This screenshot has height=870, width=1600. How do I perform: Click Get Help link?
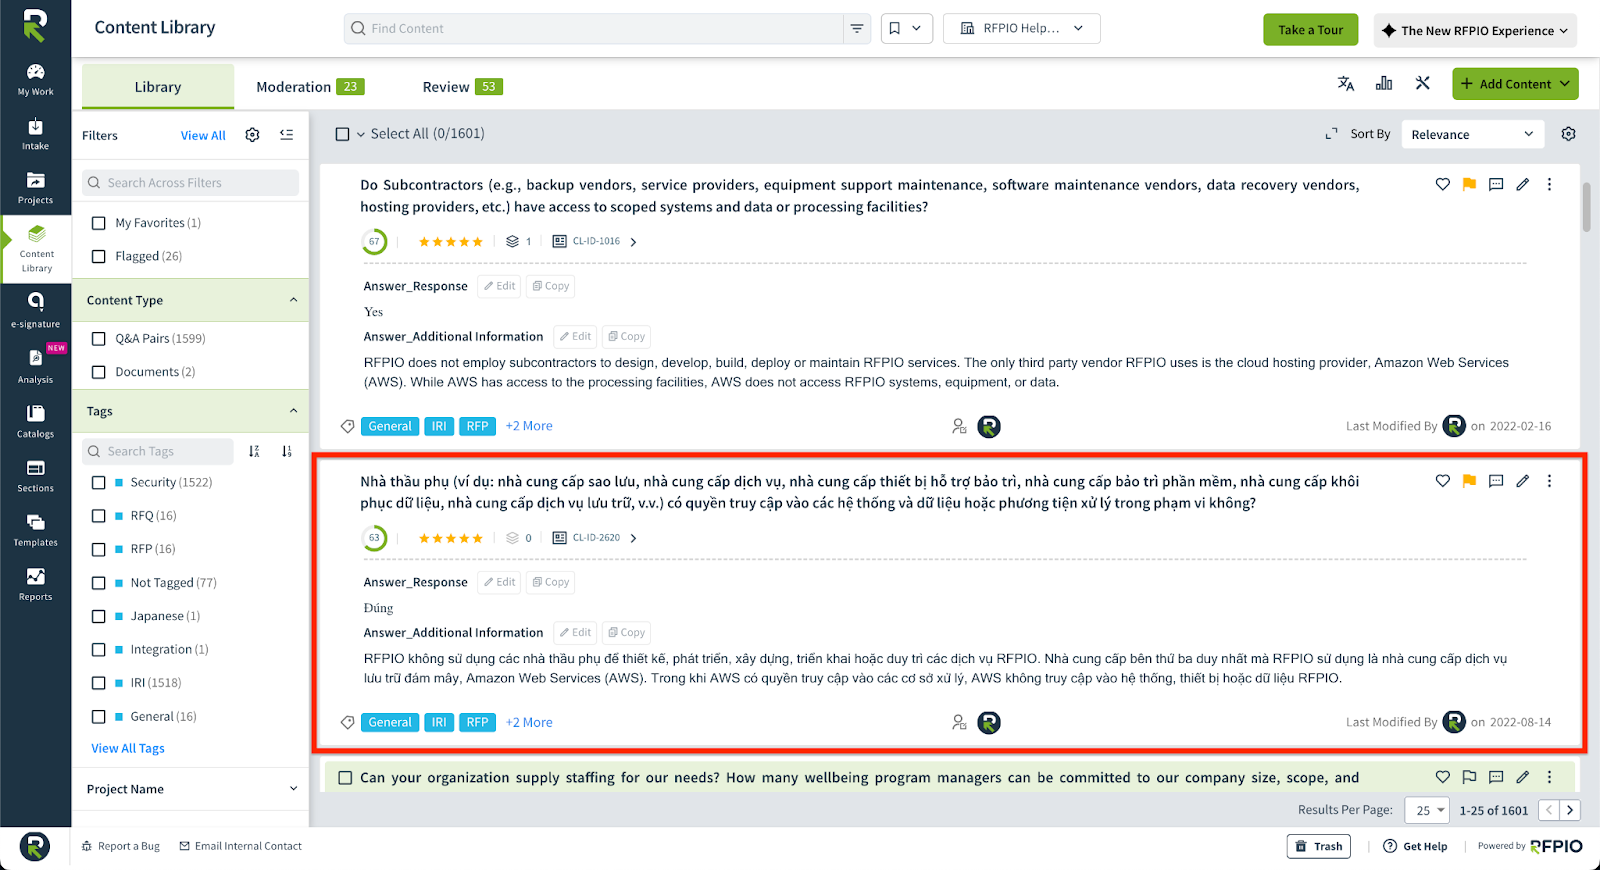pos(1415,846)
